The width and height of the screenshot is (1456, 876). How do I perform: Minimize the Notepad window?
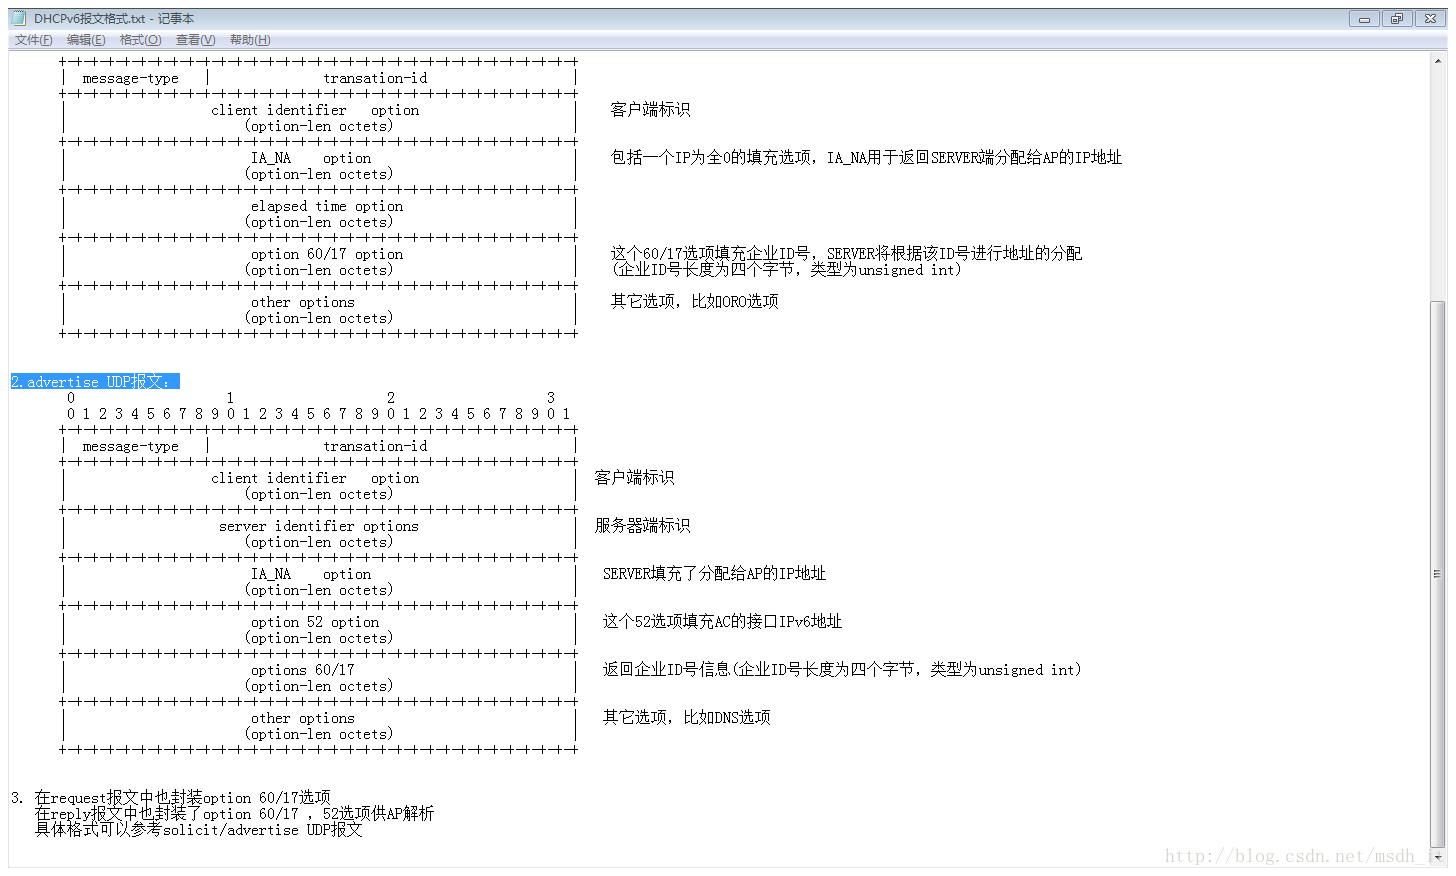[1364, 19]
